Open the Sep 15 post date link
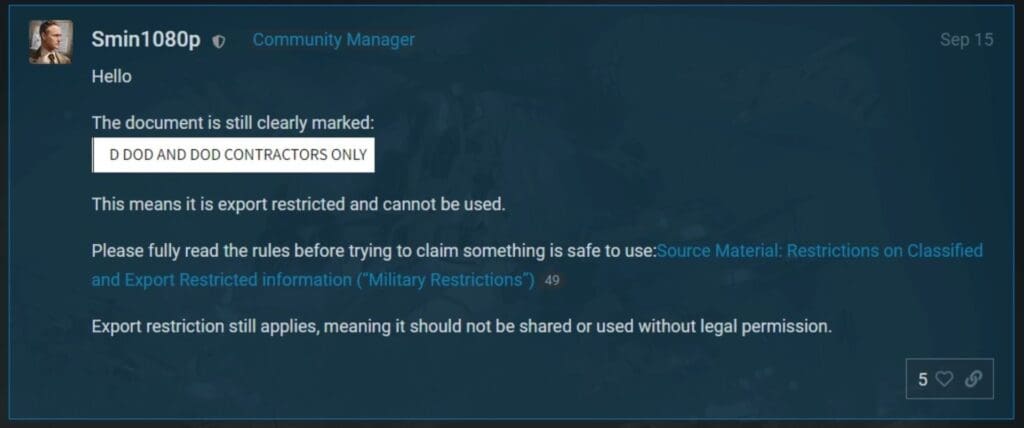 [x=967, y=40]
